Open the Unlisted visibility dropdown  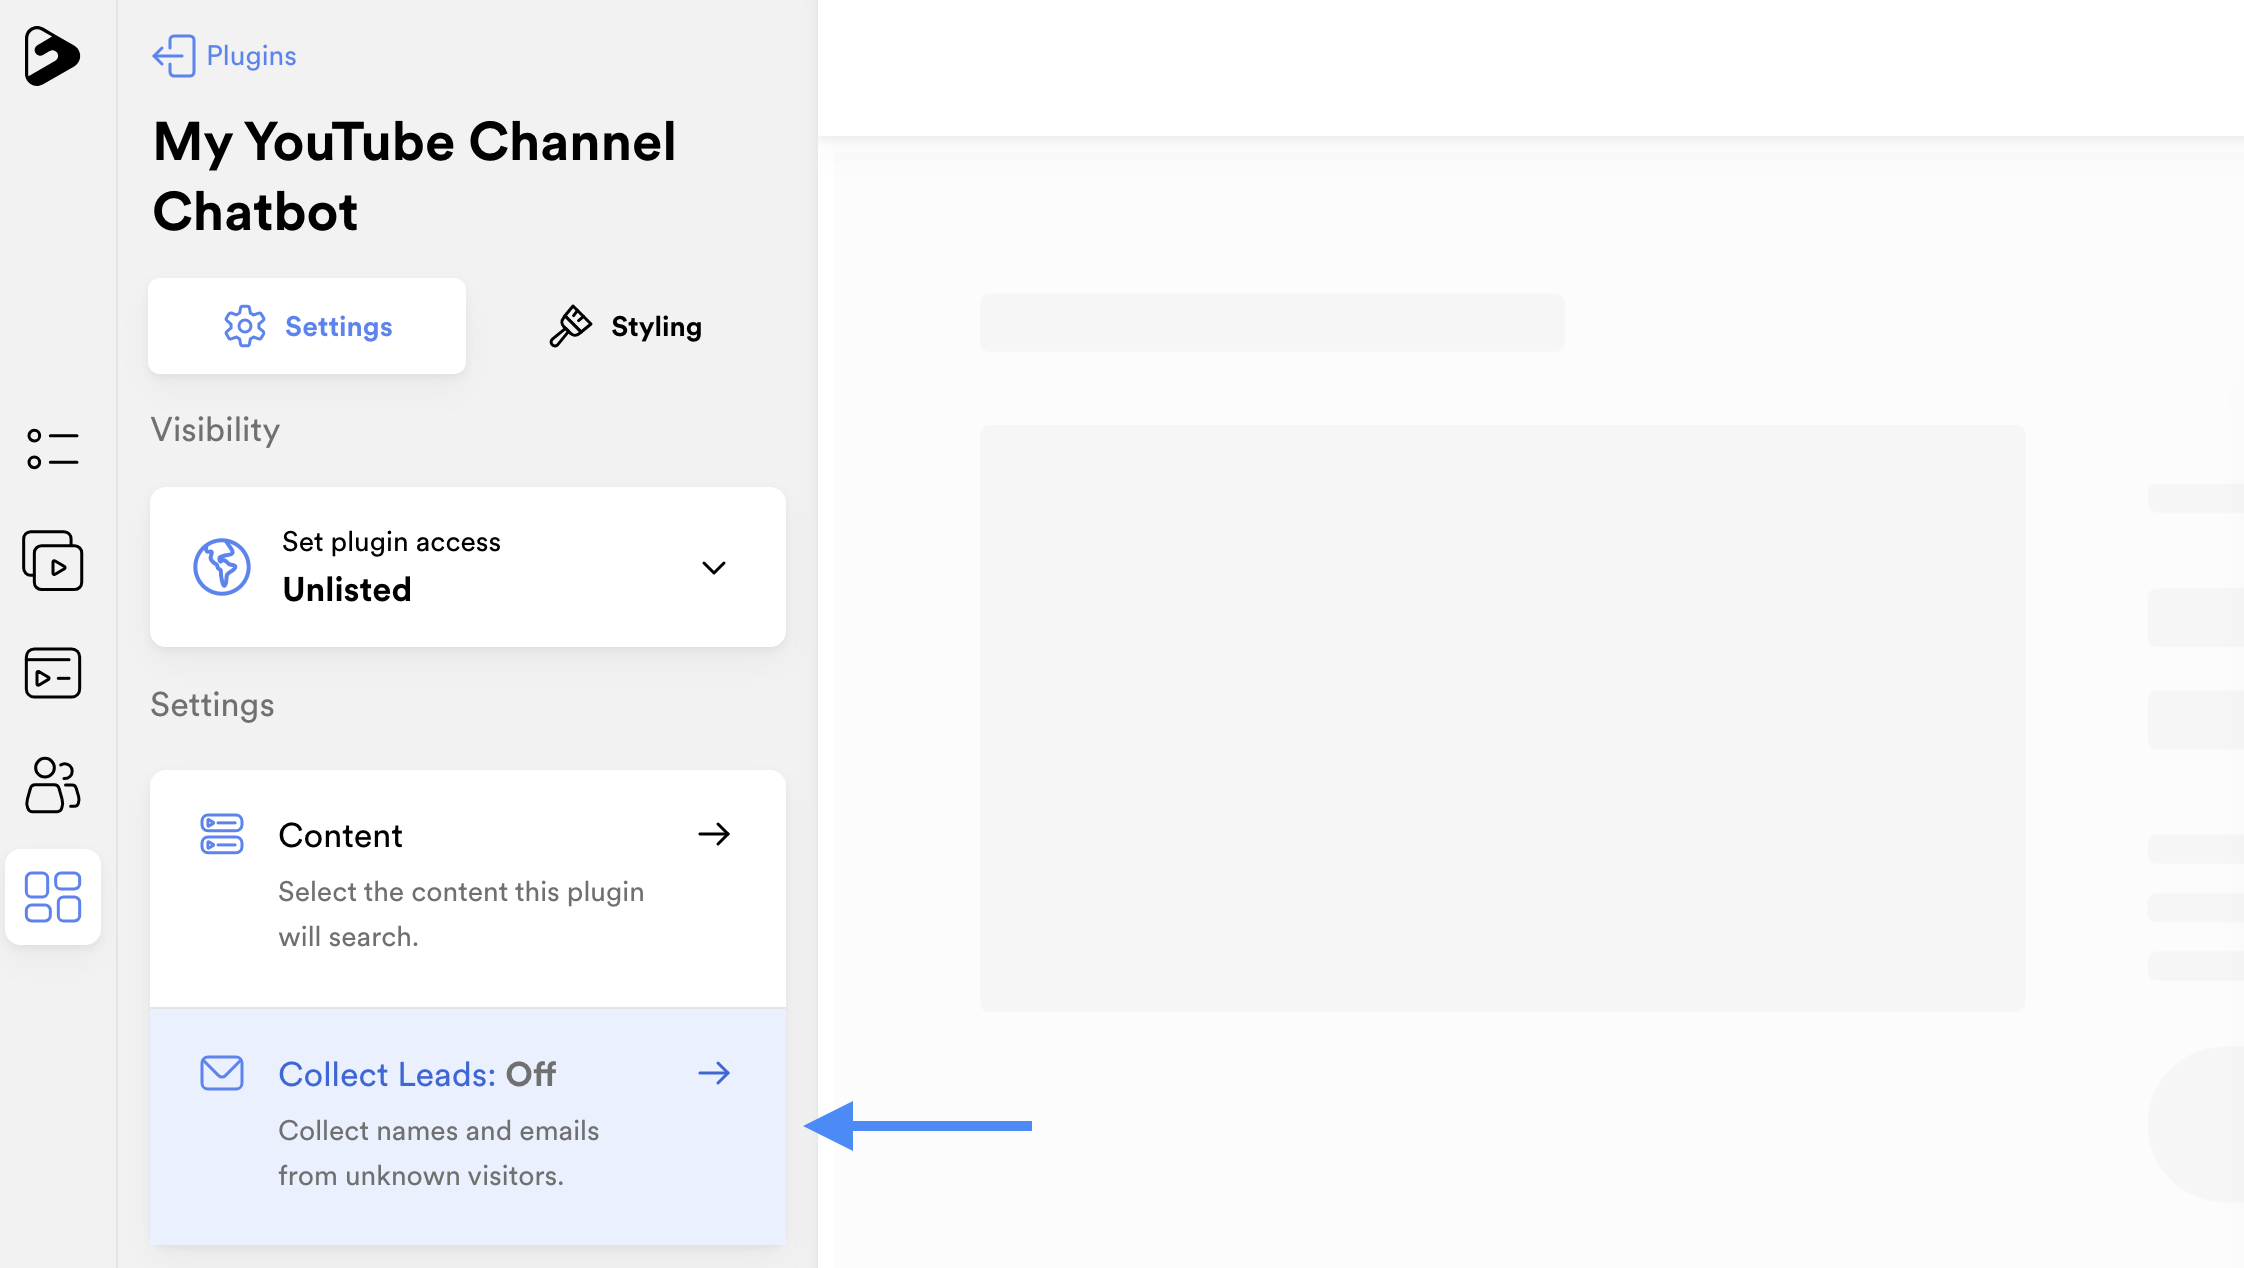[468, 567]
